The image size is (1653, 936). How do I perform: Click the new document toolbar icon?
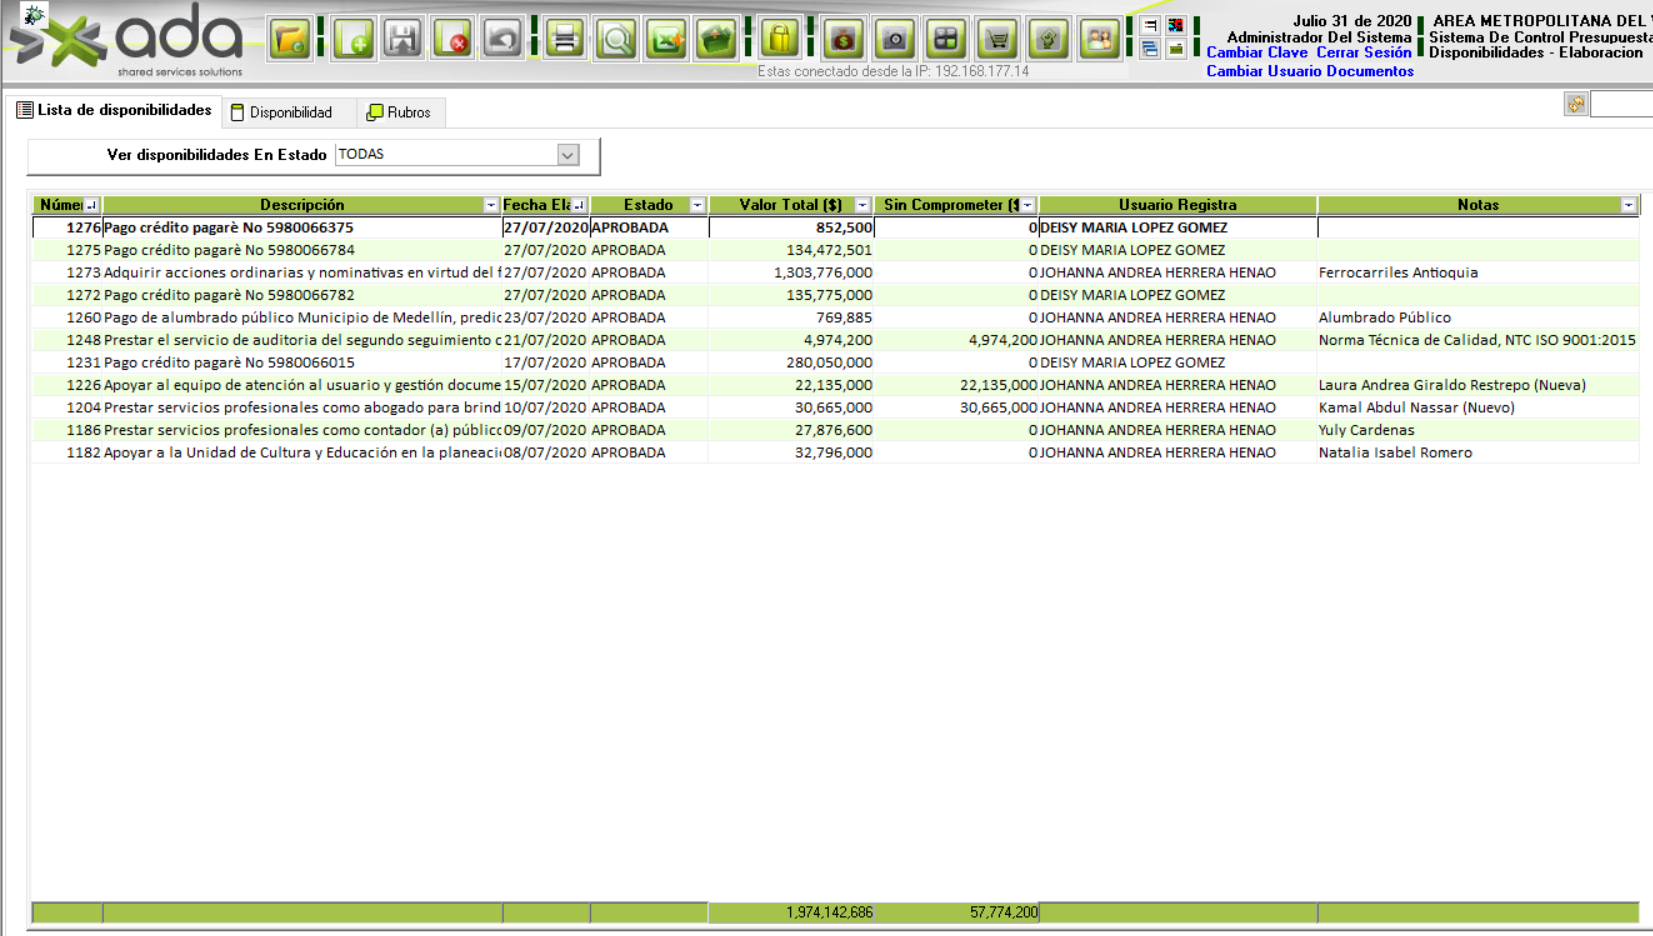click(x=354, y=40)
